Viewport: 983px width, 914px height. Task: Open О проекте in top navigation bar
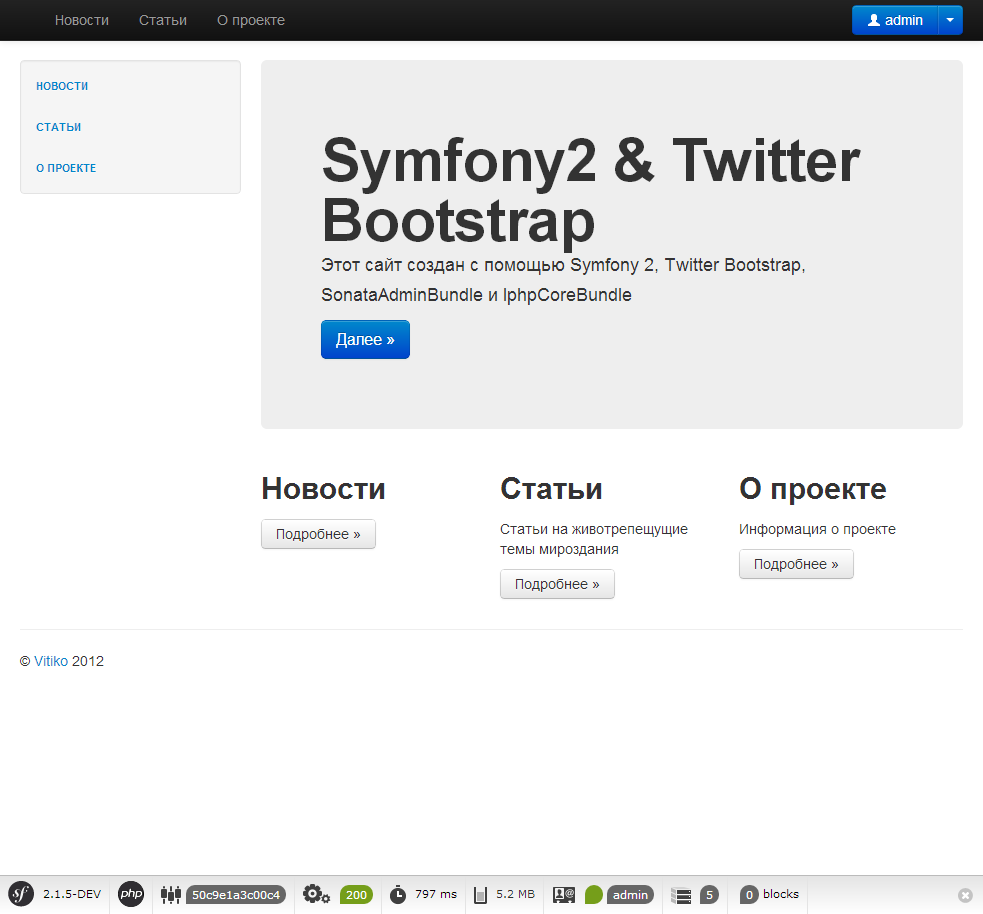click(x=251, y=20)
